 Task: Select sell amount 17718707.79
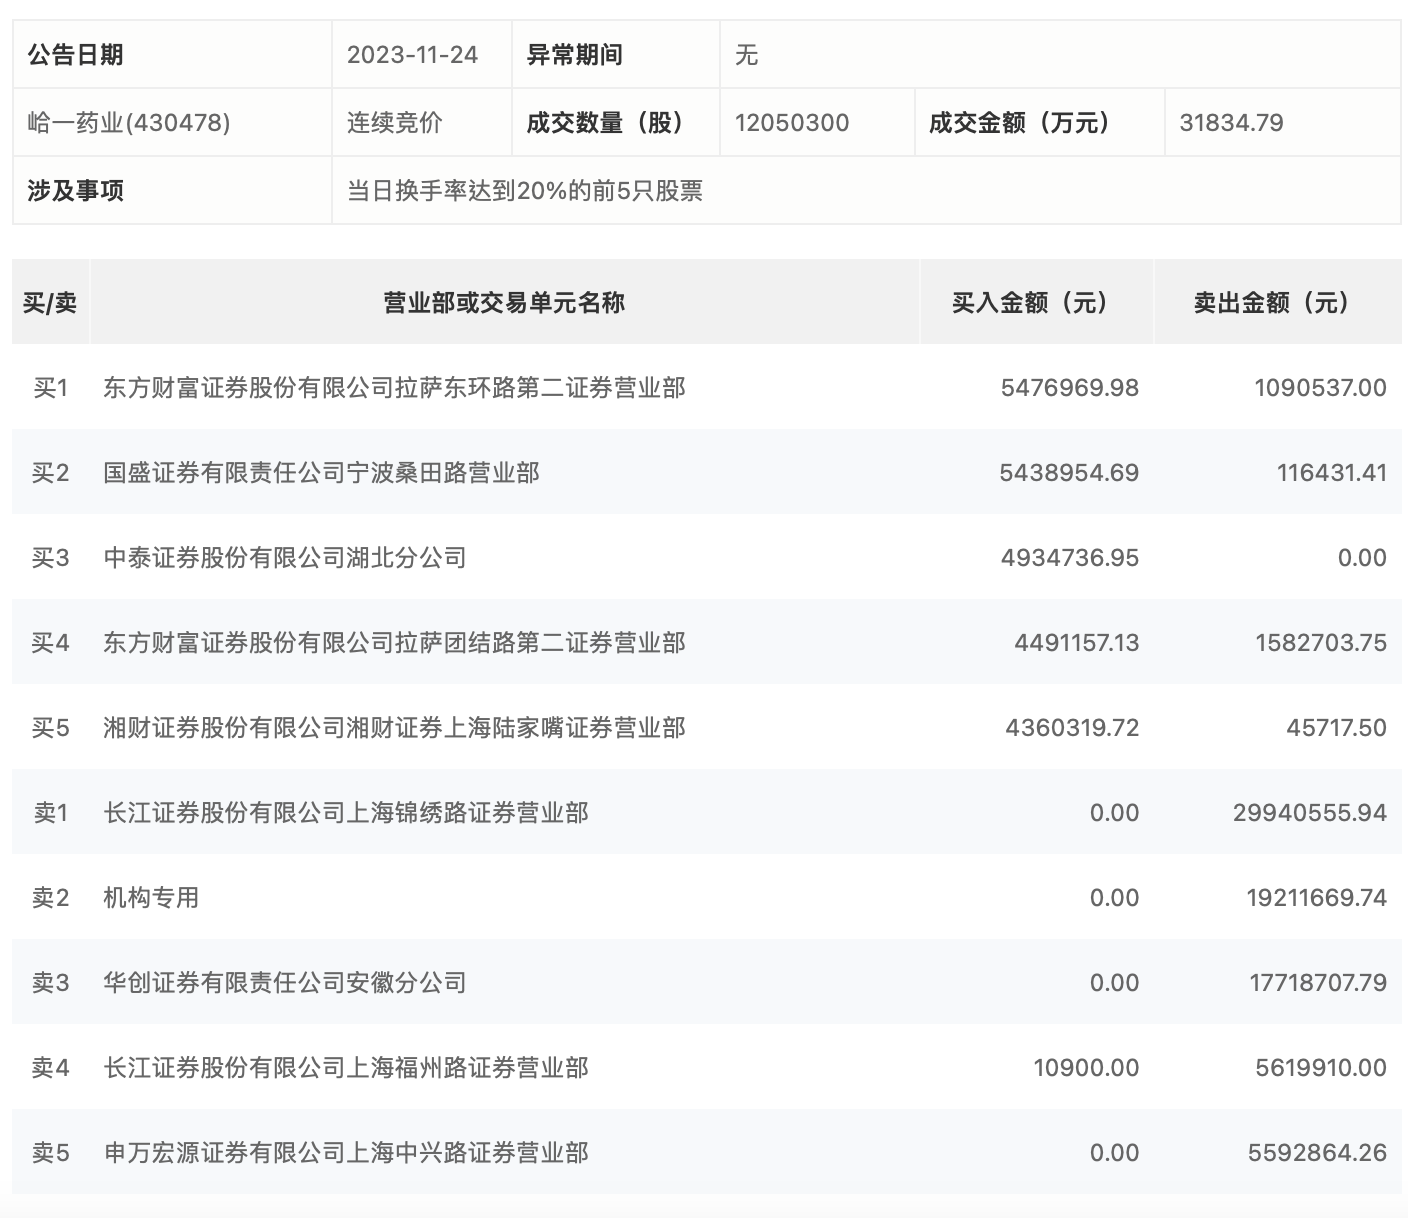pos(1318,983)
